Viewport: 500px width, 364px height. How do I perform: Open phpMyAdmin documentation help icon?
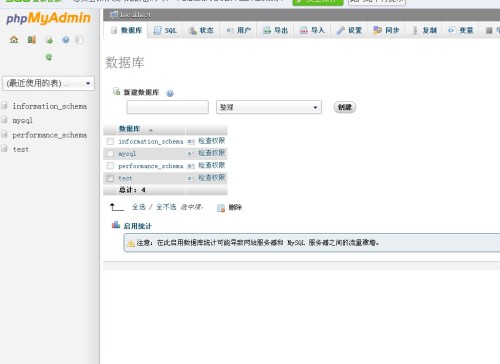tap(66, 40)
